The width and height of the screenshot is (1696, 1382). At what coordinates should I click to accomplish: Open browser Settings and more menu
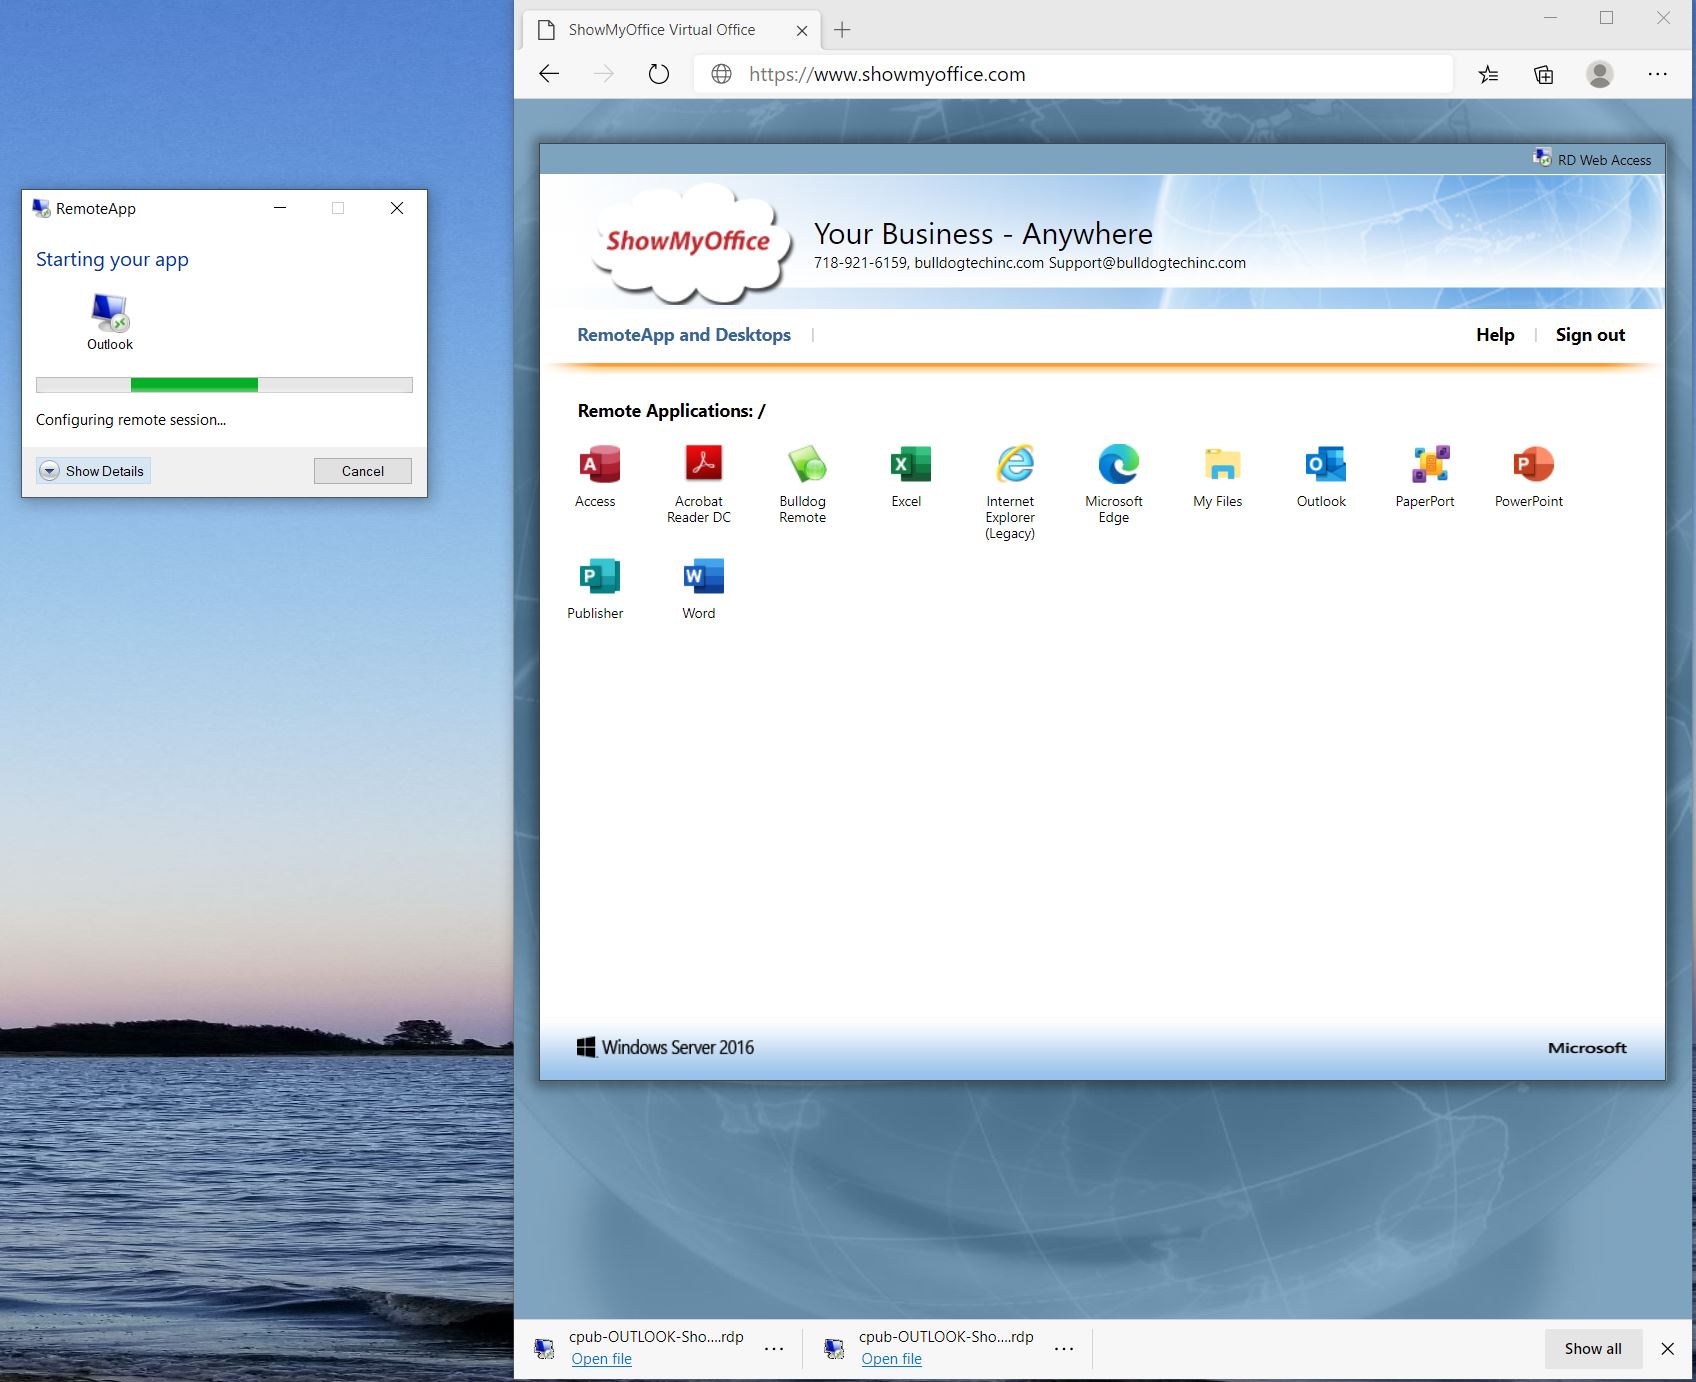click(1657, 74)
